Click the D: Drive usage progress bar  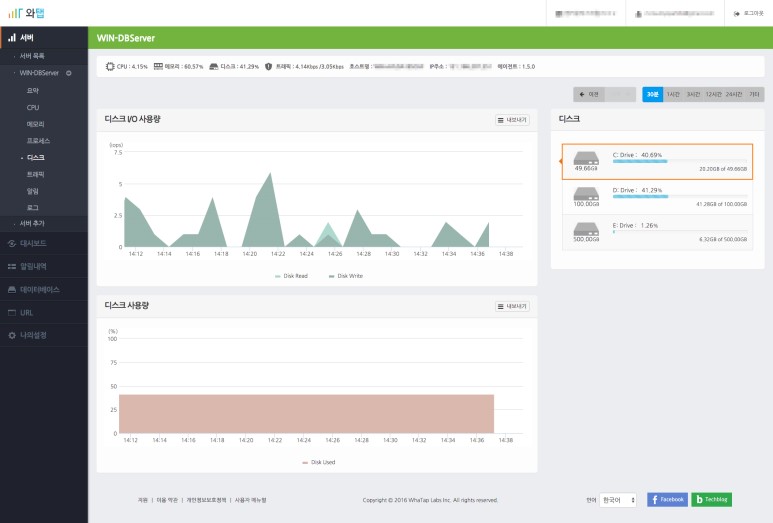(x=679, y=197)
